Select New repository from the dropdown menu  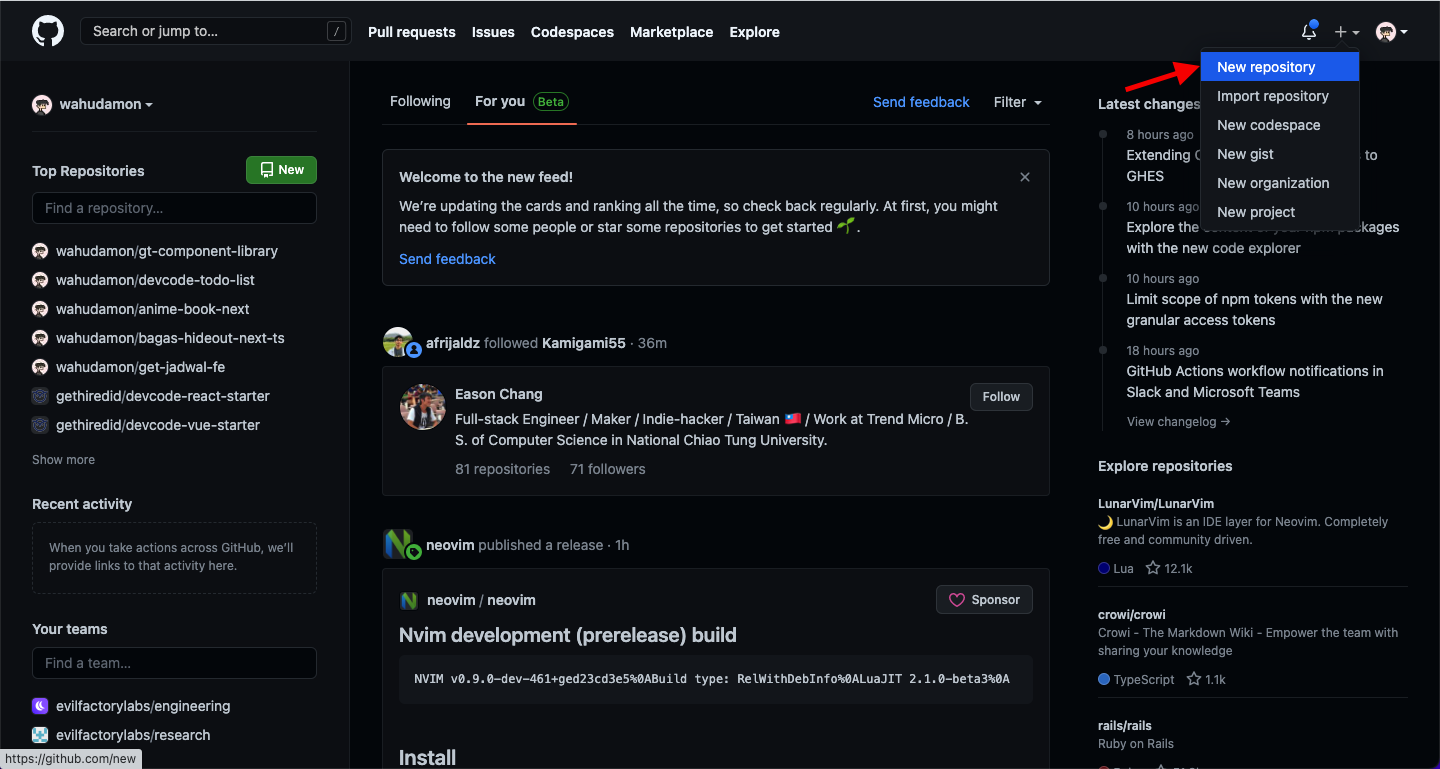point(1280,67)
